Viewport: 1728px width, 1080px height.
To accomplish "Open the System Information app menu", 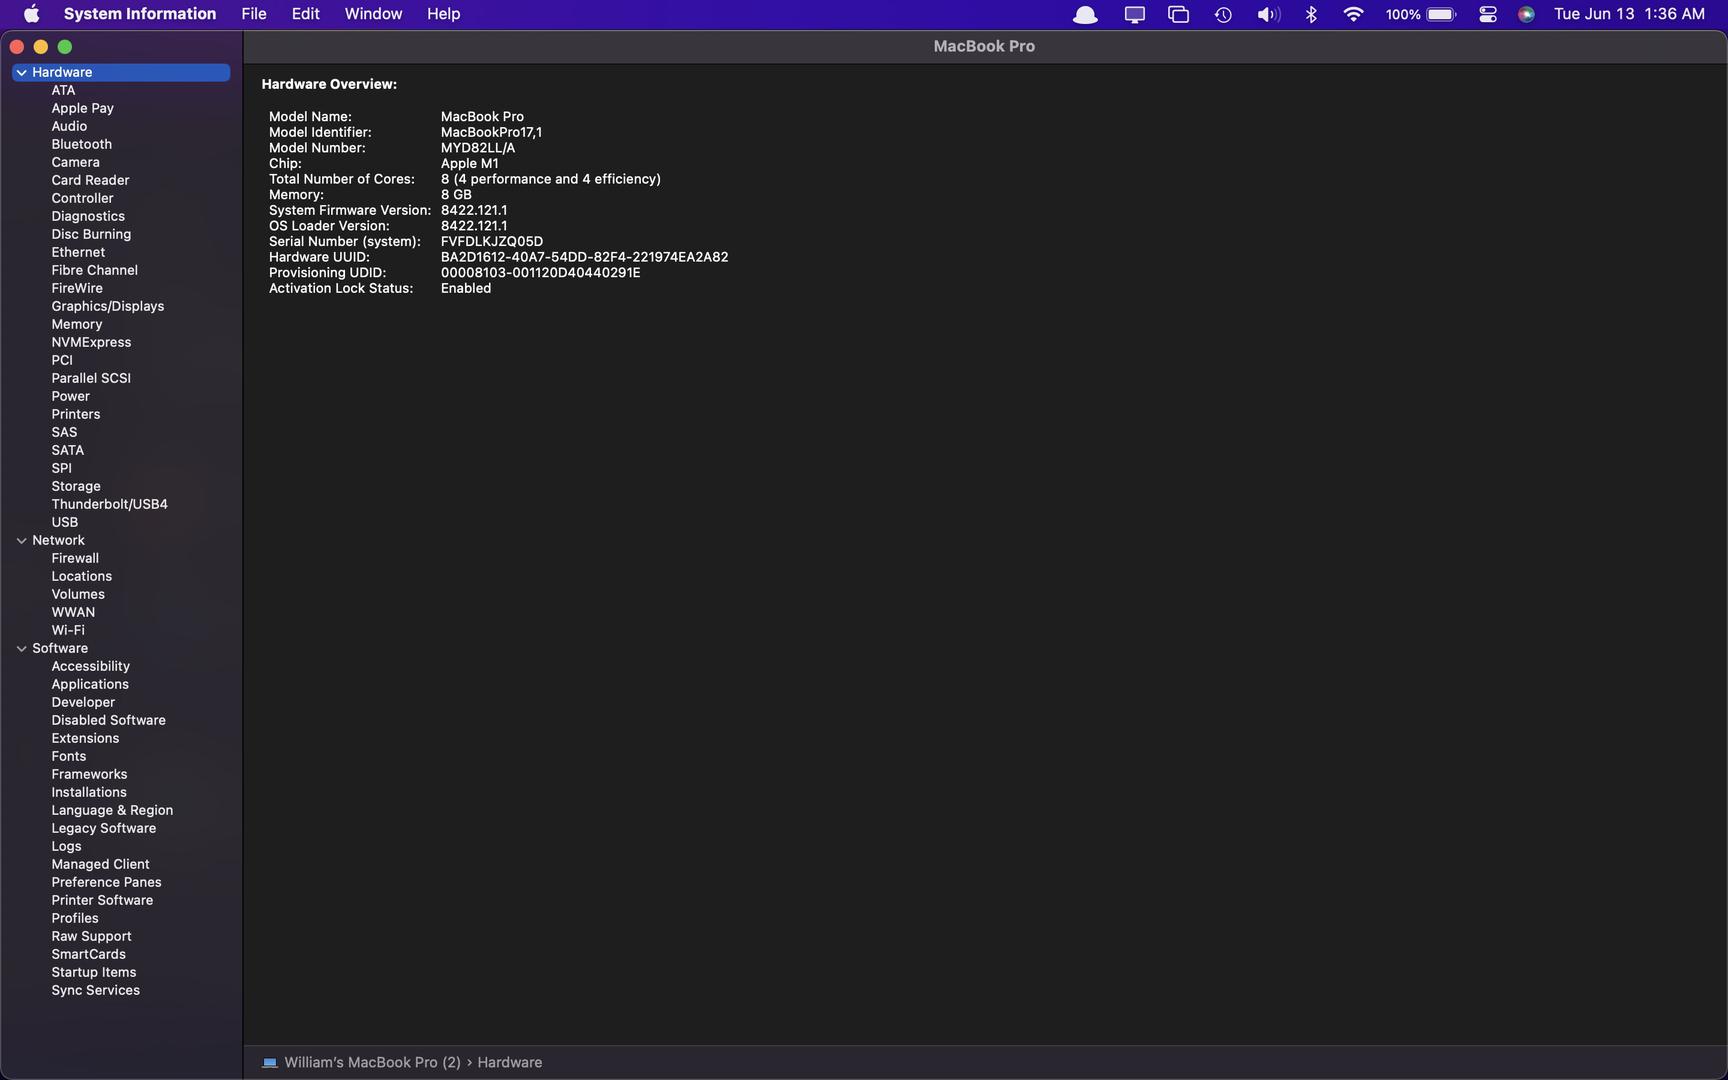I will [140, 14].
